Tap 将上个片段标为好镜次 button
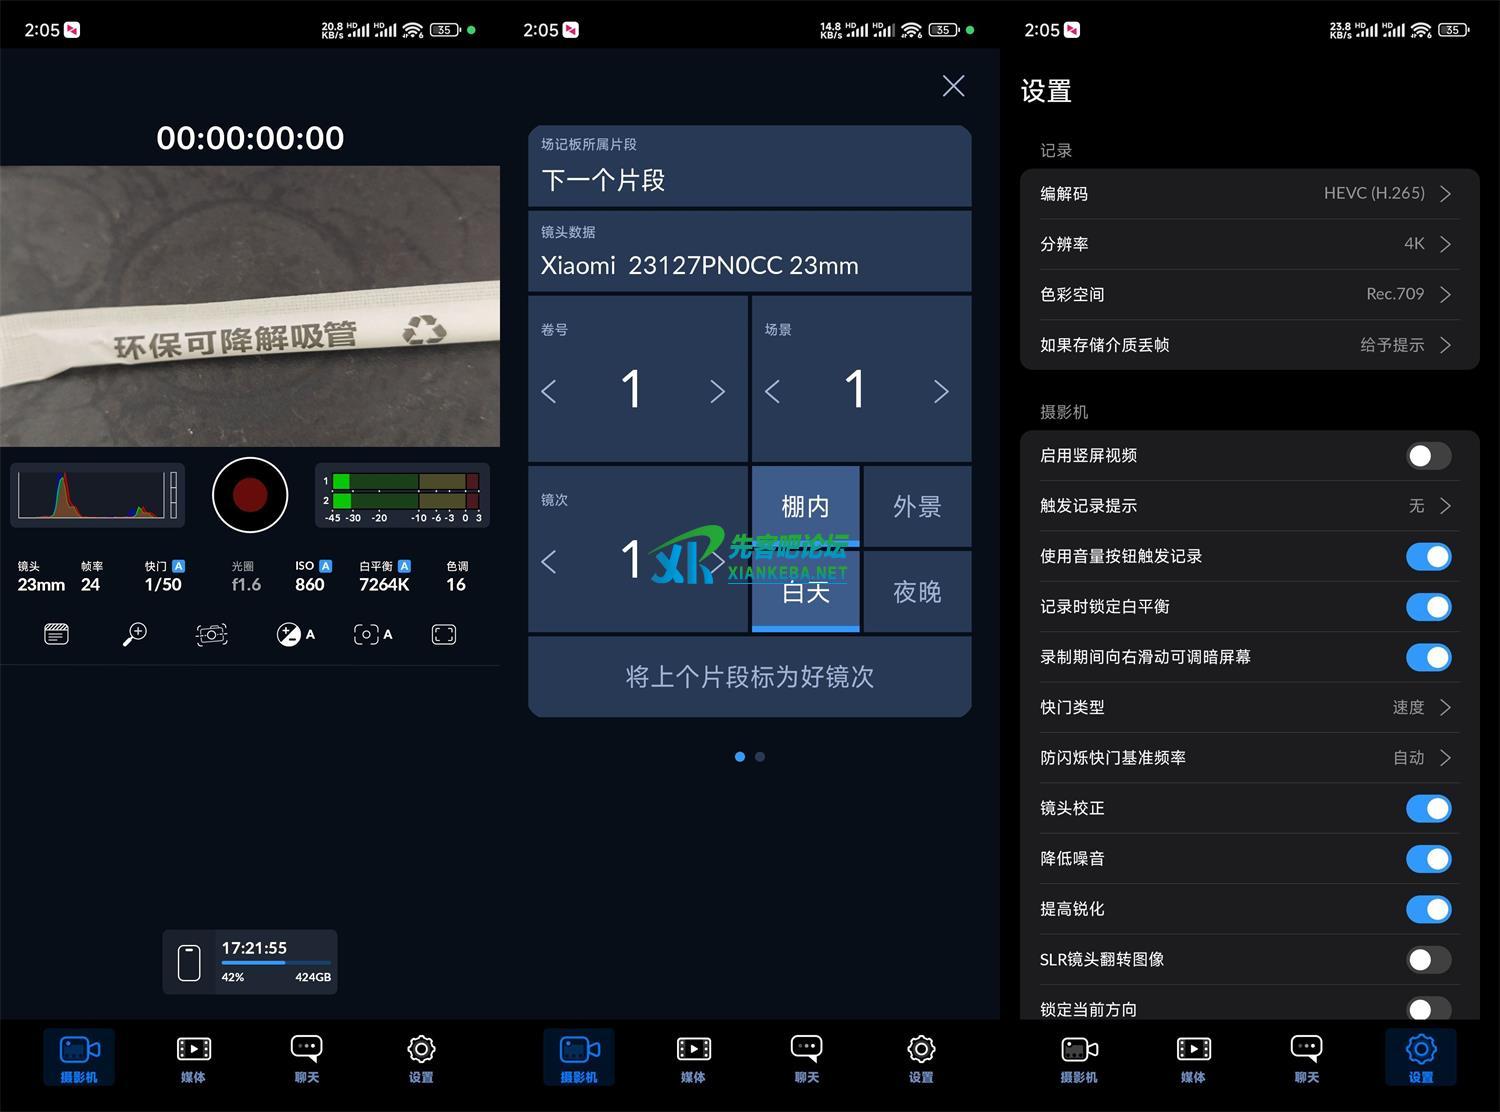1500x1112 pixels. pyautogui.click(x=749, y=677)
